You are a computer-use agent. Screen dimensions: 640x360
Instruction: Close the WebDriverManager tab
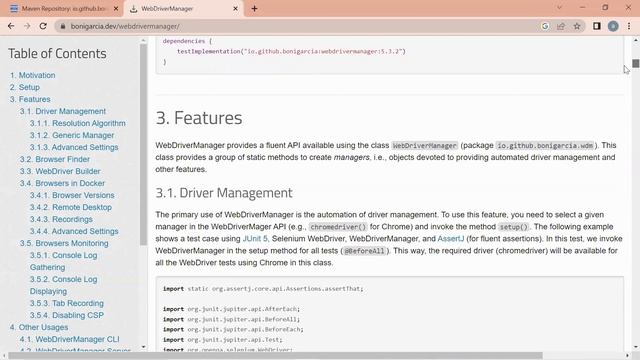(x=236, y=8)
